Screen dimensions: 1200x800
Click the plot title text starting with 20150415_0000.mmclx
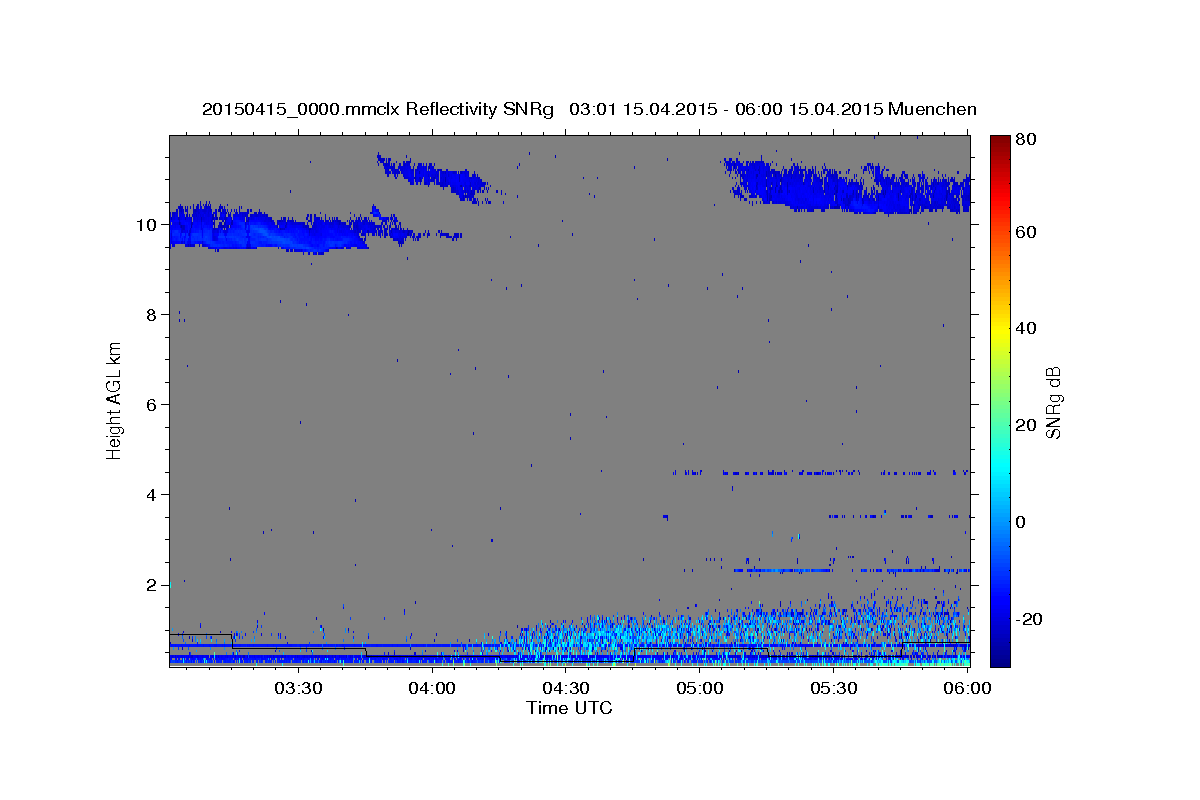coord(589,108)
